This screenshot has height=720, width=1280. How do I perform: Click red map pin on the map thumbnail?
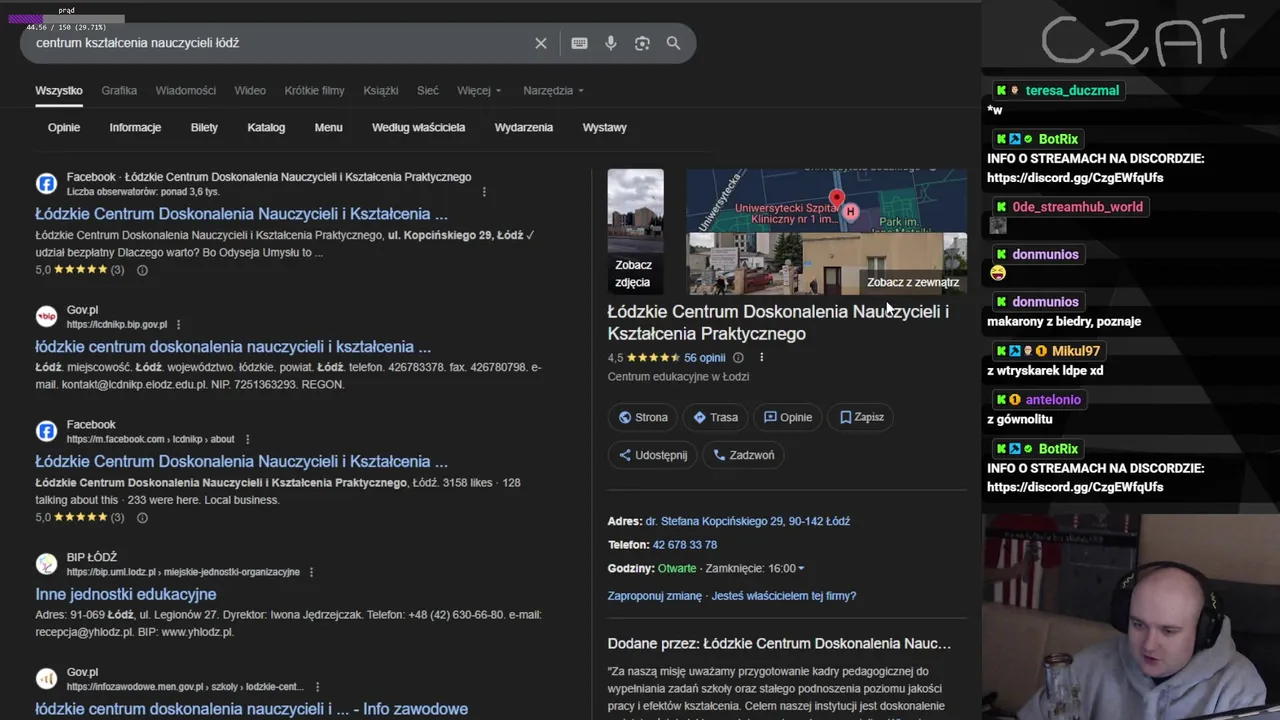coord(837,199)
